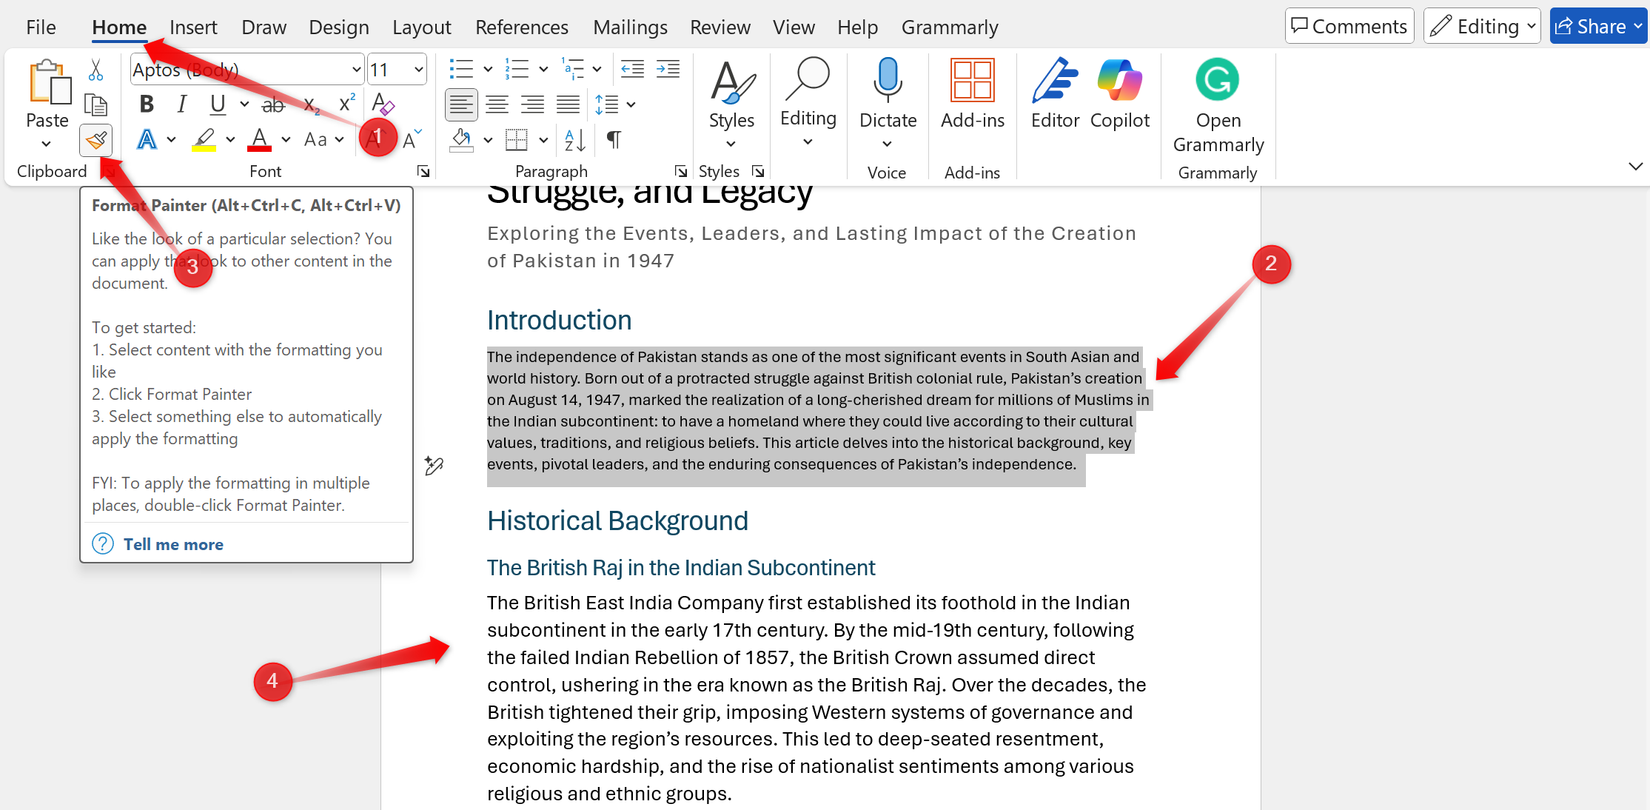The image size is (1650, 810).
Task: Justify the paragraph text
Action: pos(568,104)
